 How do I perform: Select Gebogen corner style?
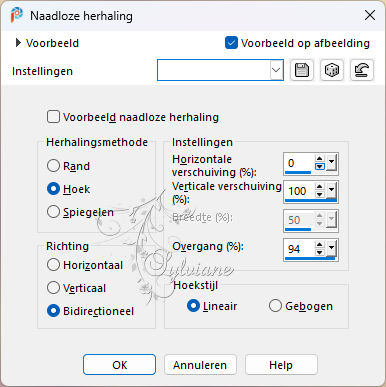click(x=275, y=306)
